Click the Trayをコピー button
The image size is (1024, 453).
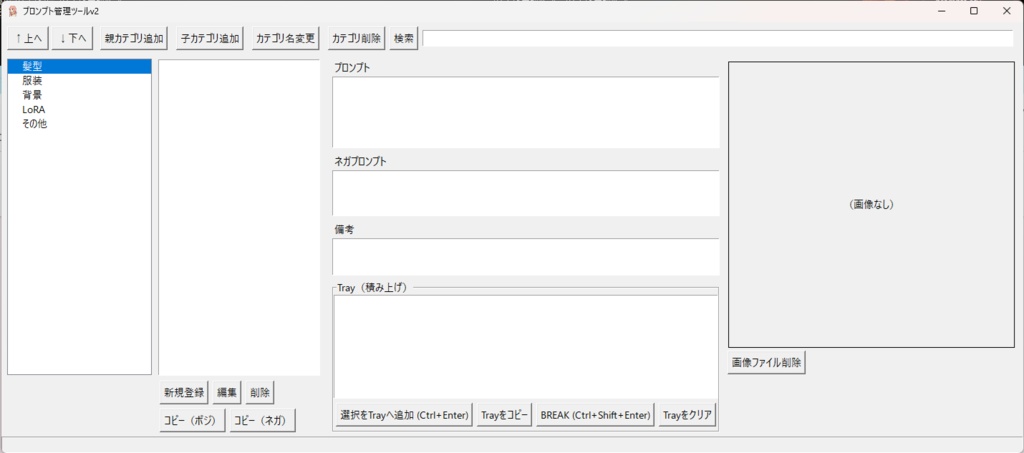(505, 415)
